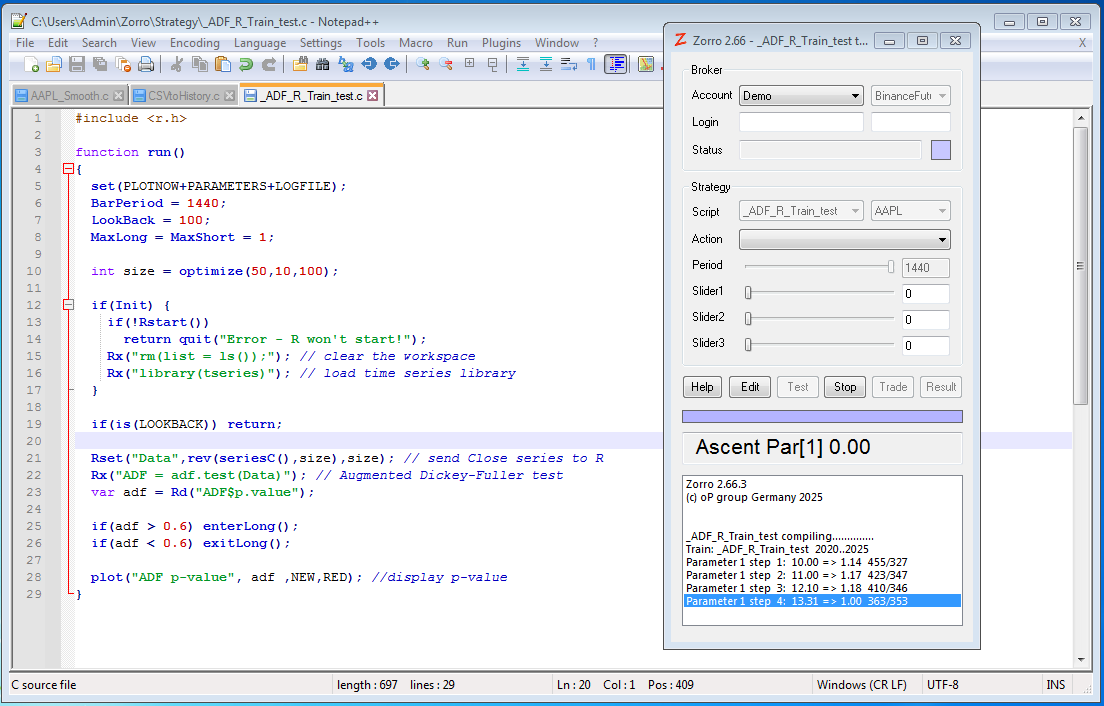
Task: Open the Plugins menu
Action: 501,43
